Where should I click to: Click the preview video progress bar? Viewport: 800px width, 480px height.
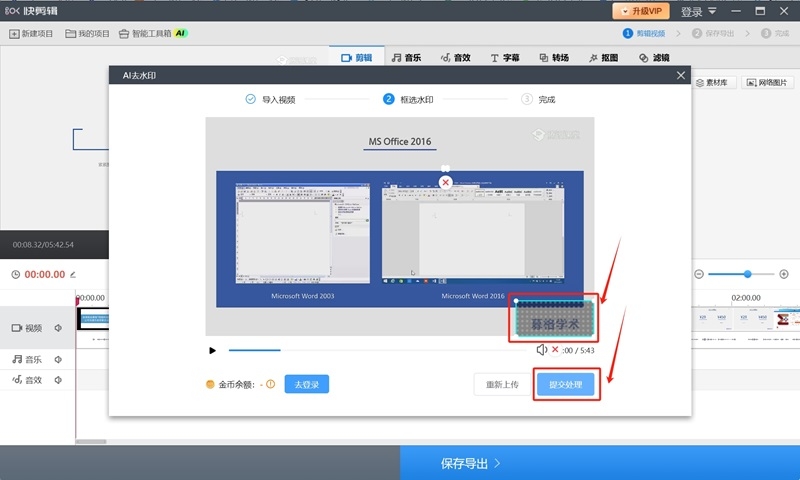(x=378, y=350)
